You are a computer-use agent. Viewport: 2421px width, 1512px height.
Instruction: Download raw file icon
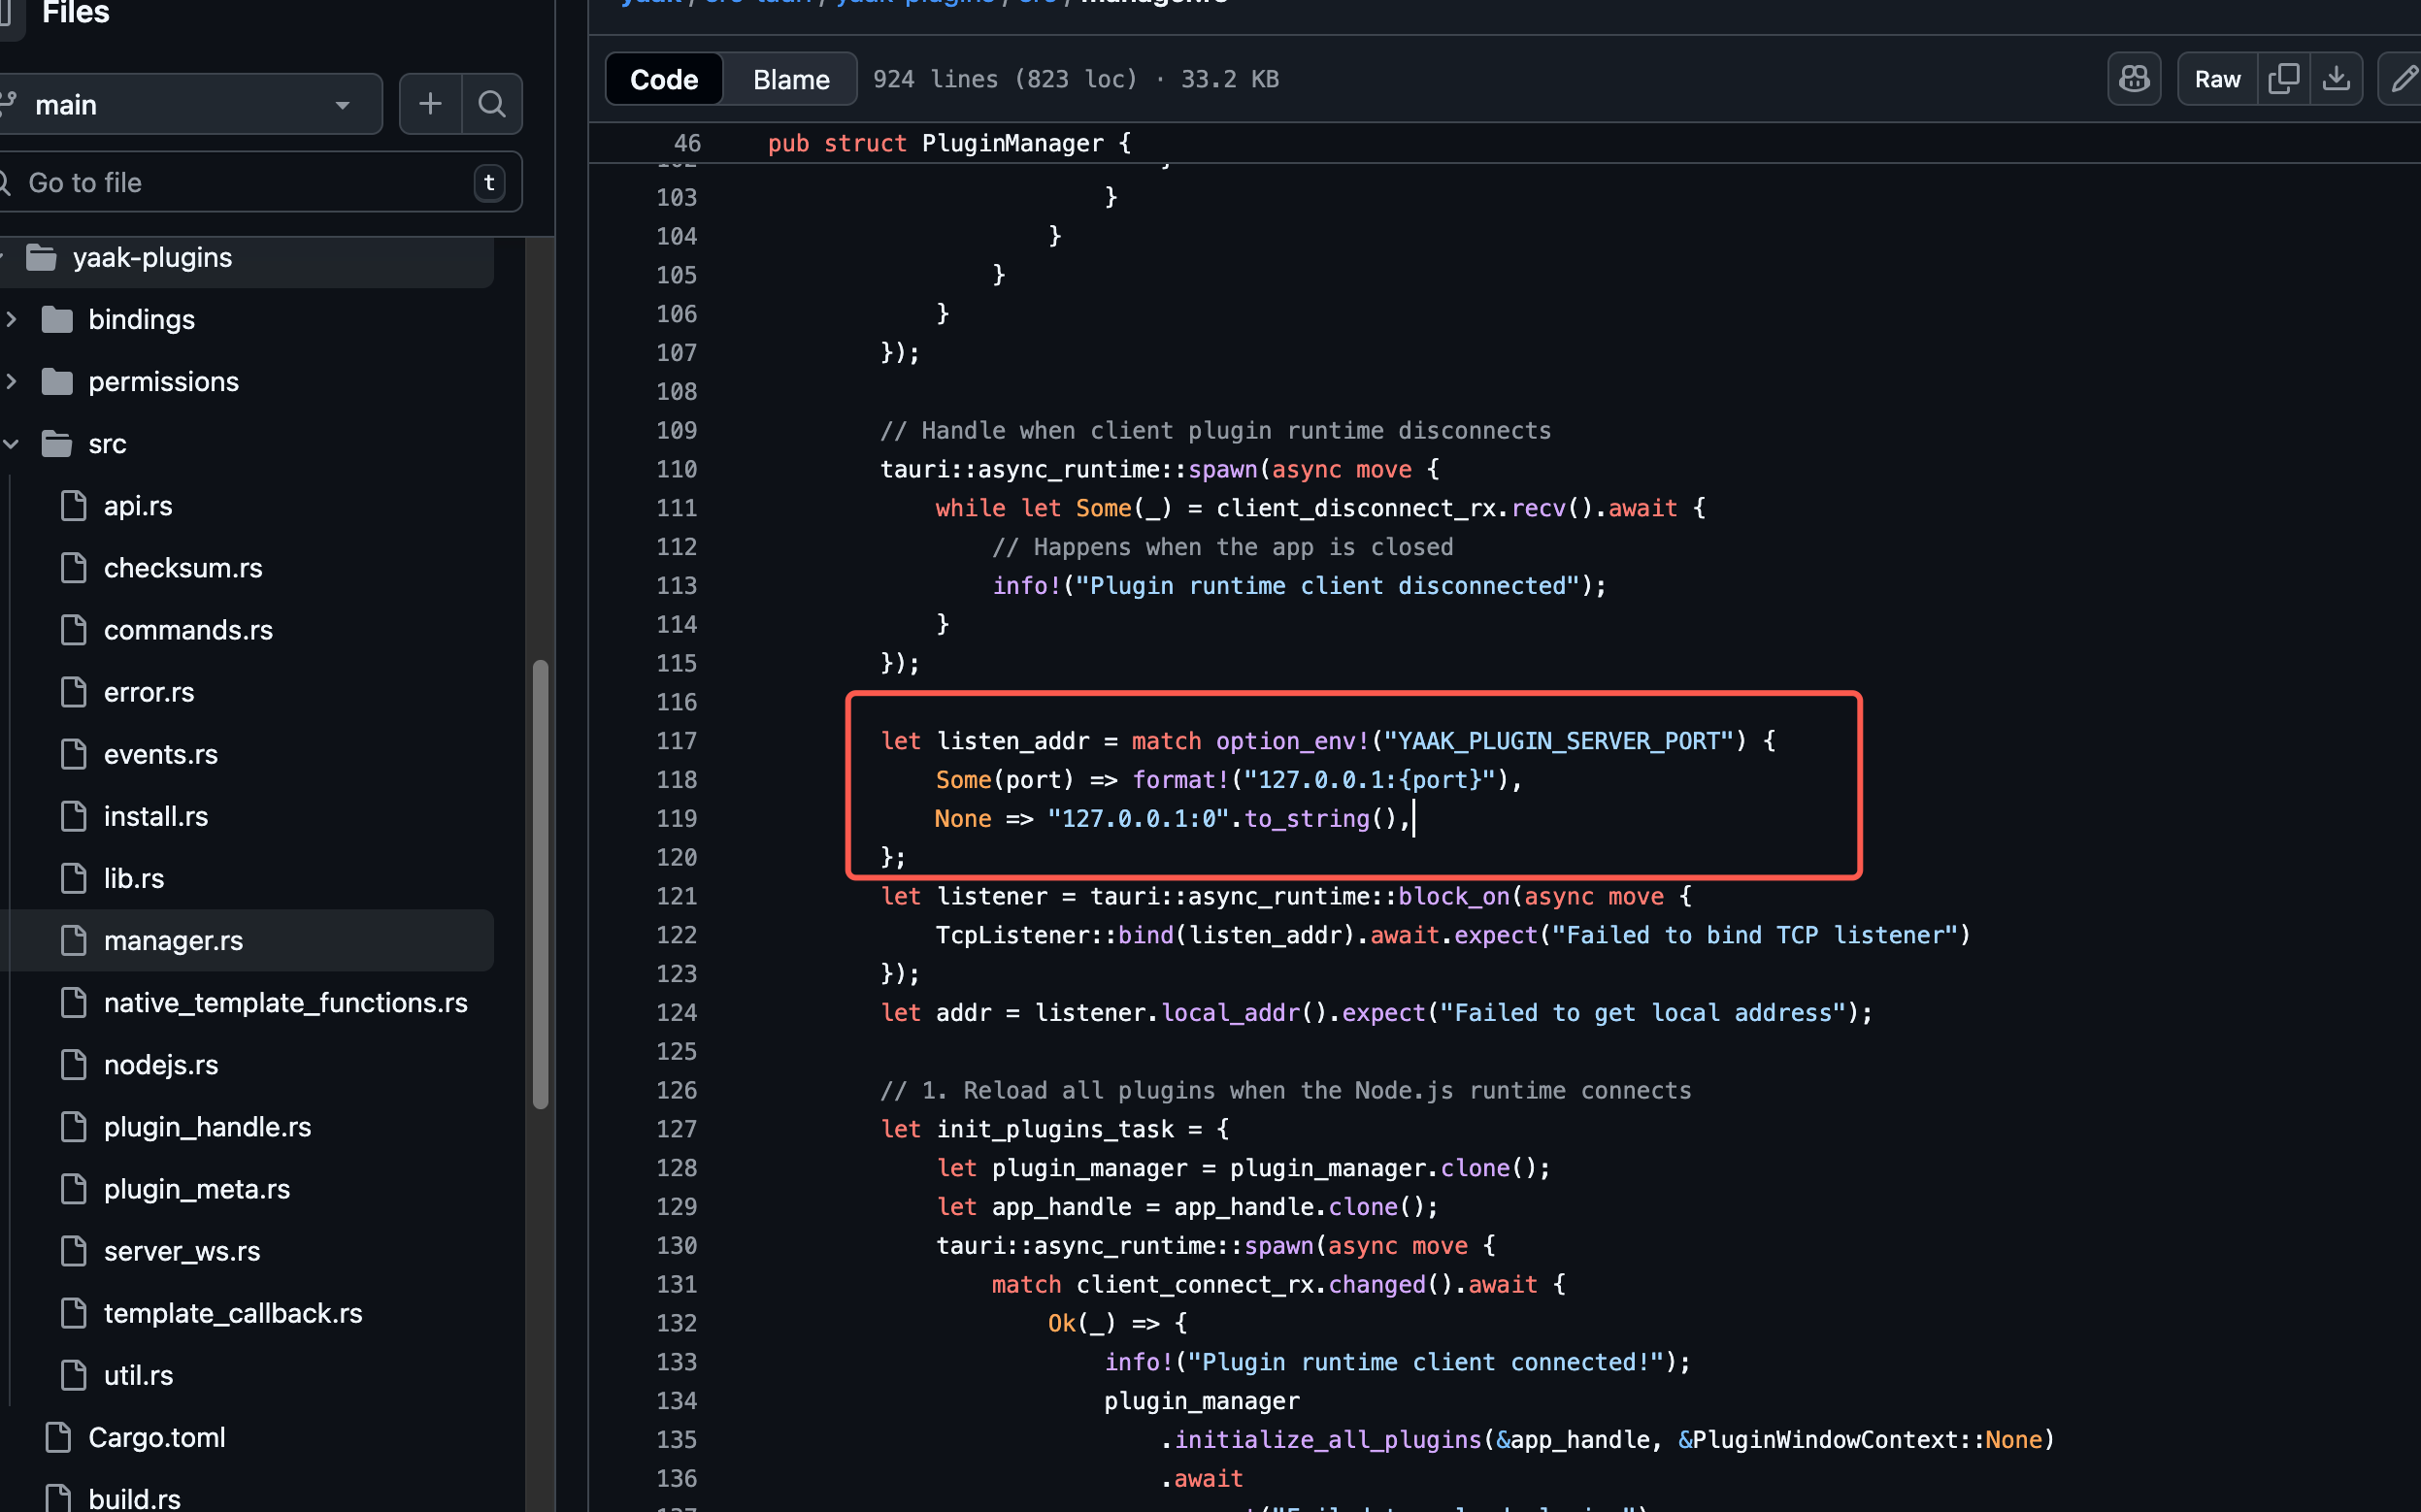(2336, 79)
